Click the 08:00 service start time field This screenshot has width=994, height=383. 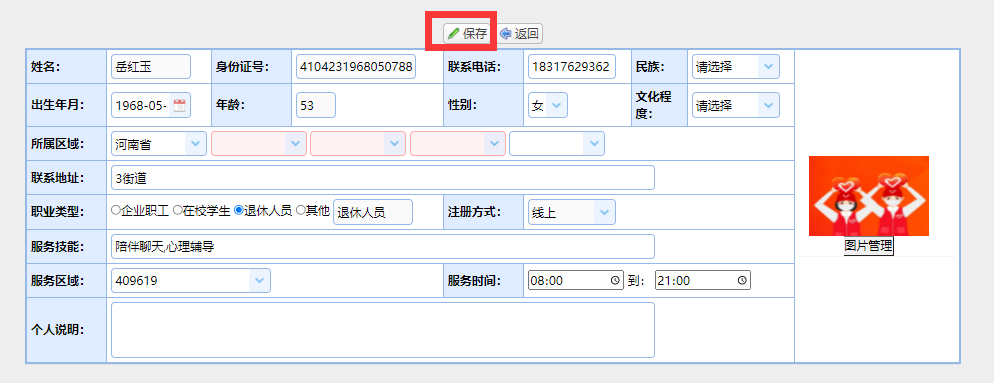tap(576, 280)
